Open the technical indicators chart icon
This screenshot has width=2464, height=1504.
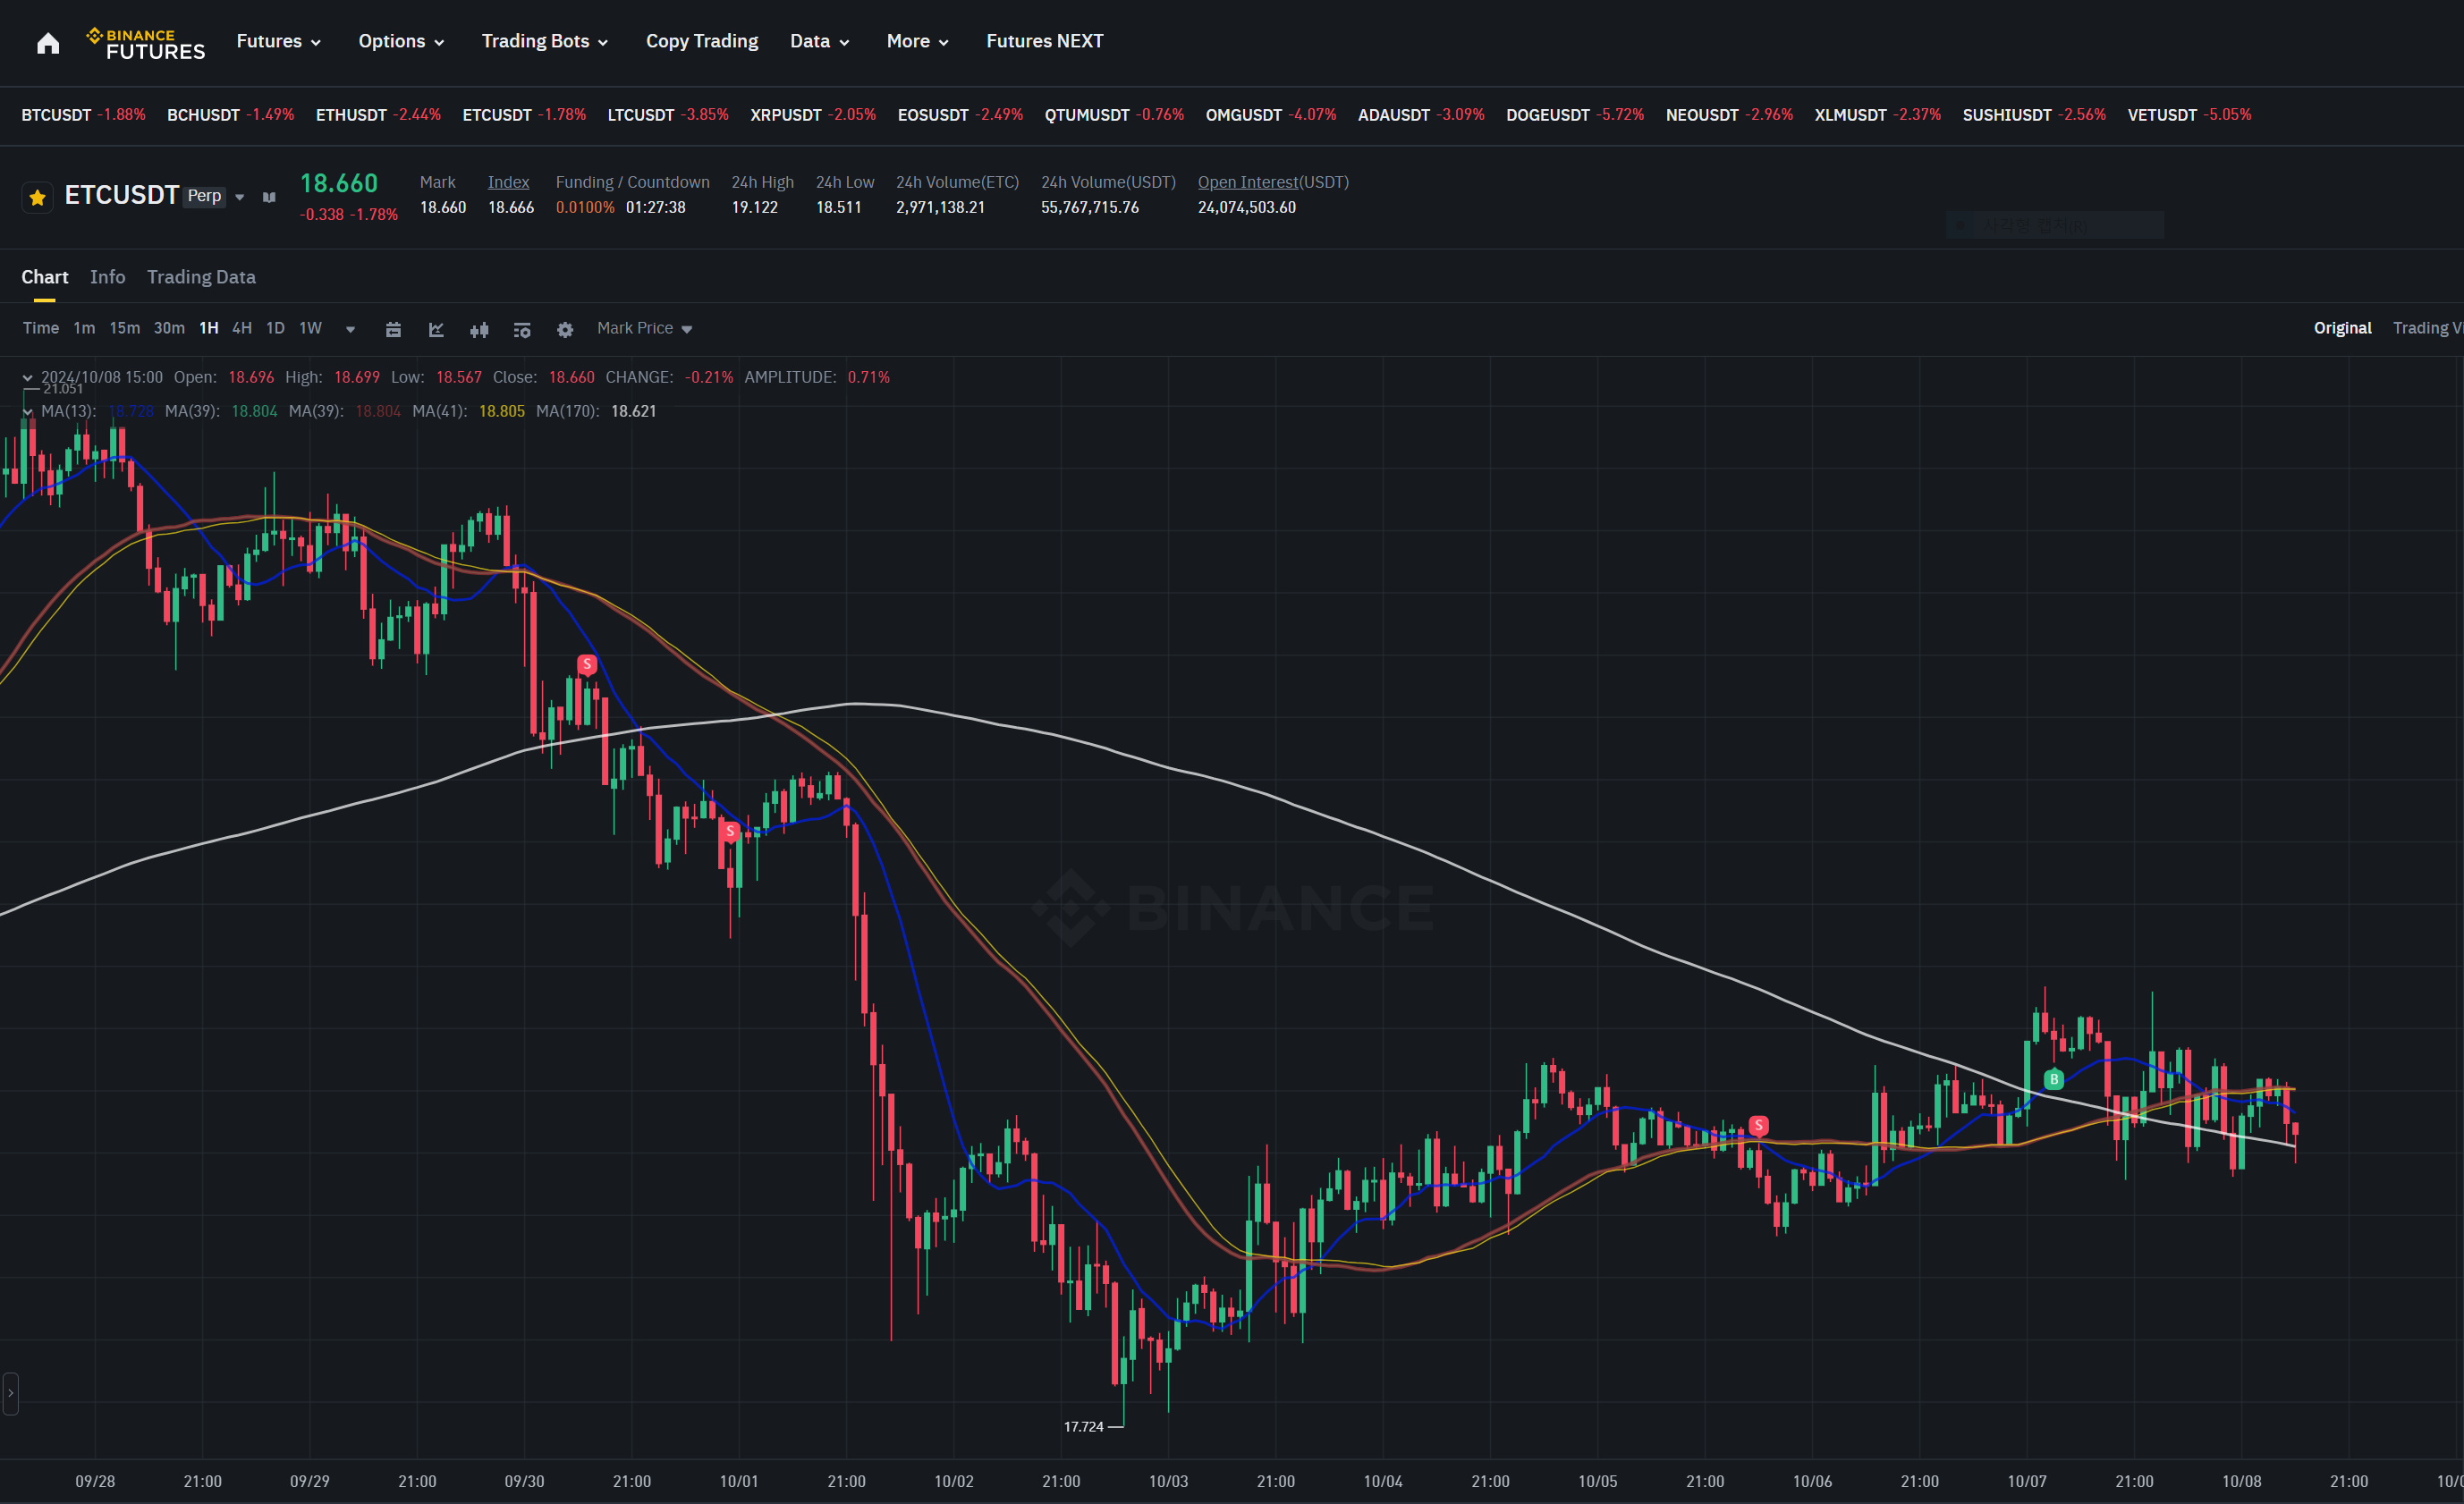(436, 329)
